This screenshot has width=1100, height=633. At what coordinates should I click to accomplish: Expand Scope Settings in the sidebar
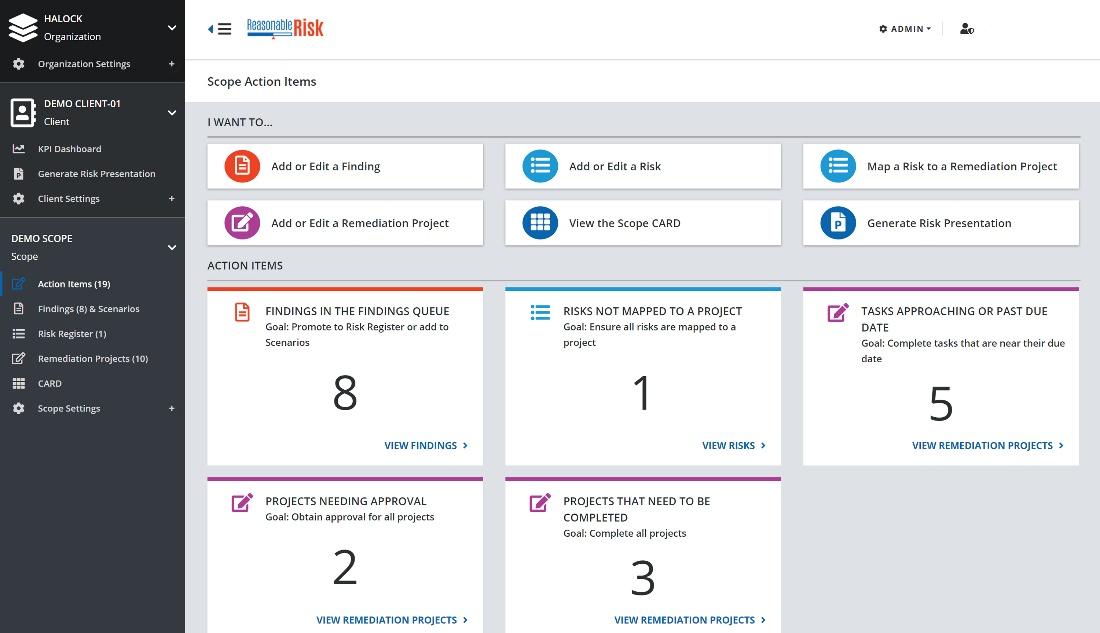click(171, 409)
